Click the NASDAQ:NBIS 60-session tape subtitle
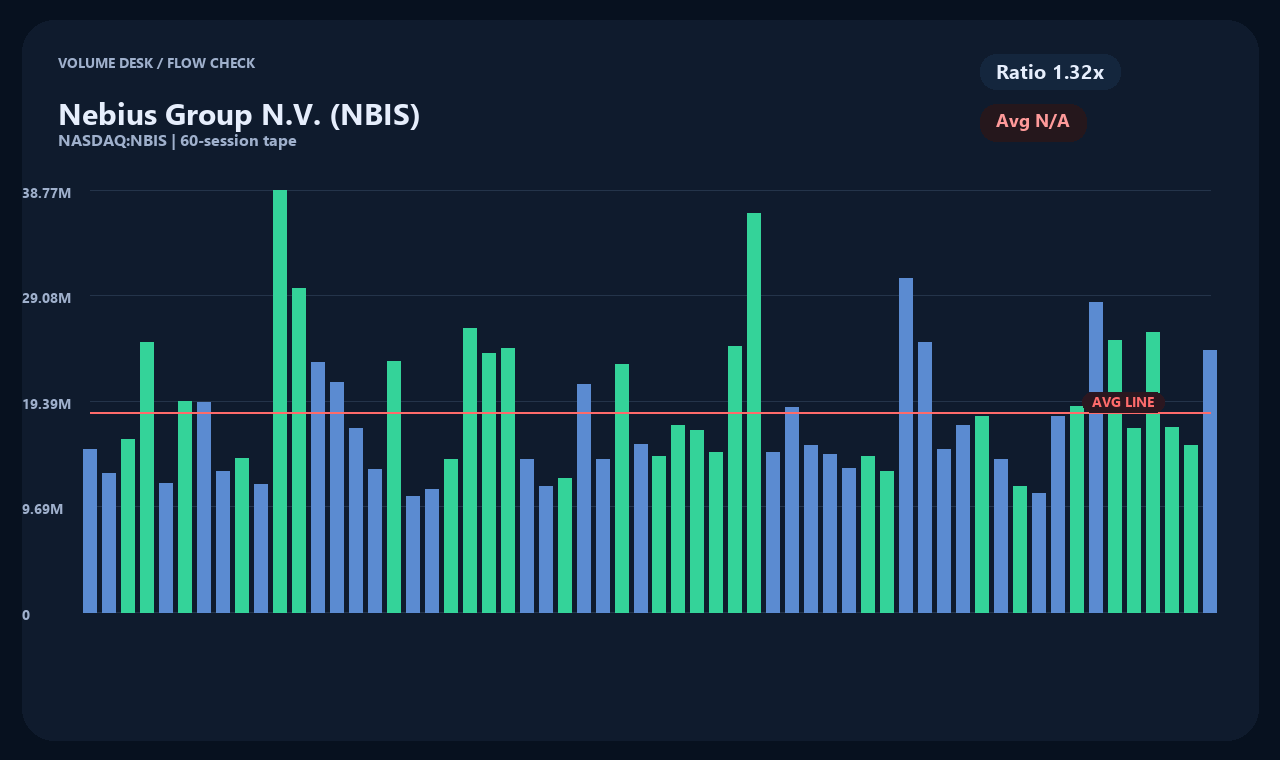 click(x=177, y=141)
